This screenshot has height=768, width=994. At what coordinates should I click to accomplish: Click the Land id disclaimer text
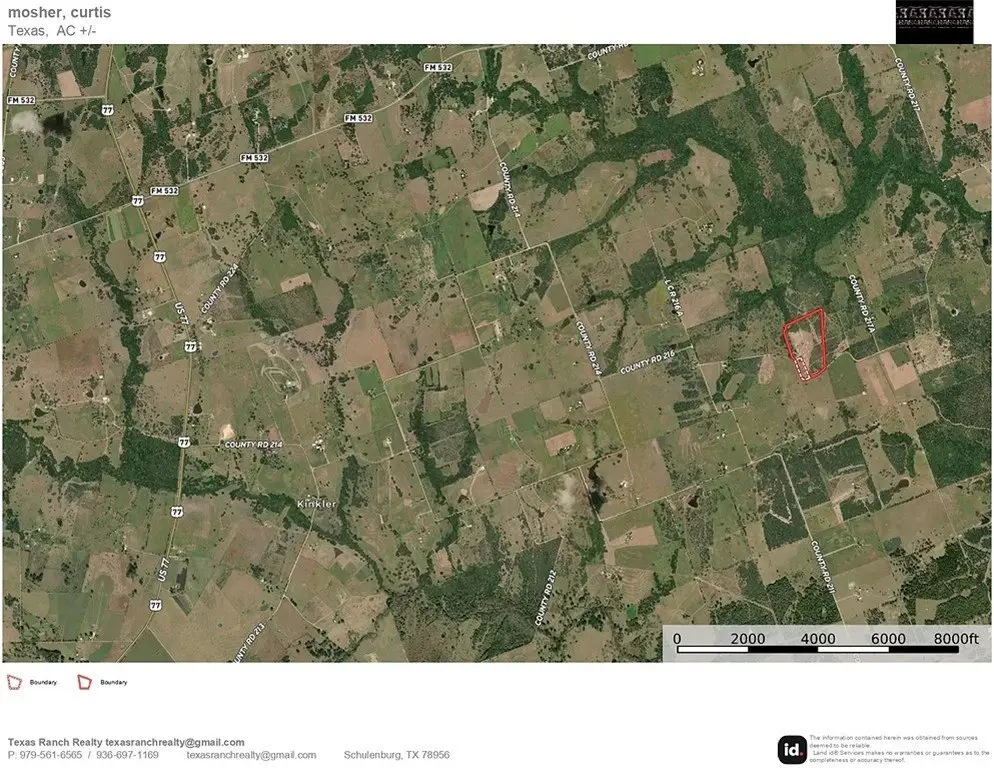(895, 748)
